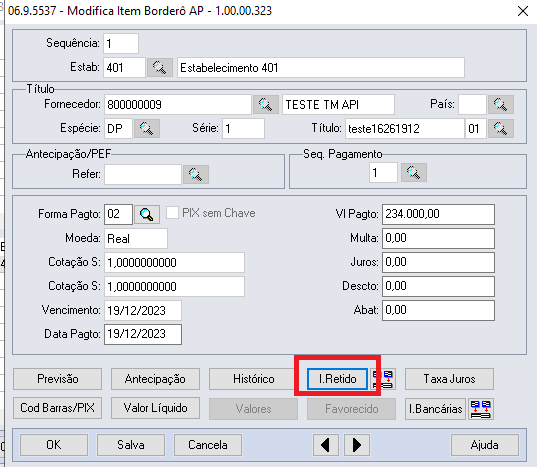Click into the Vl Pagto value field
Viewport: 537px width, 467px height.
(x=438, y=214)
